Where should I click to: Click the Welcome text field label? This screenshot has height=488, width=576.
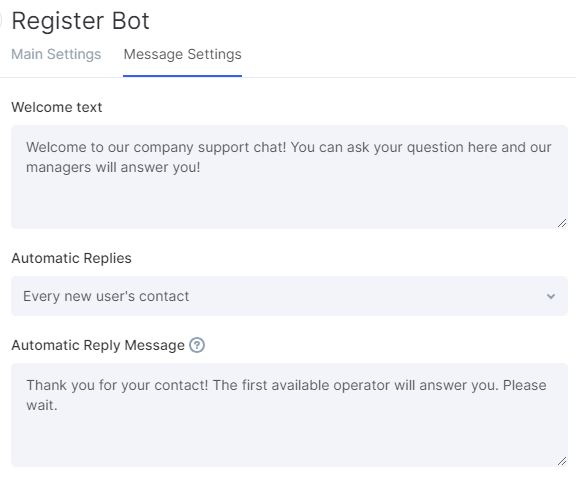(57, 107)
